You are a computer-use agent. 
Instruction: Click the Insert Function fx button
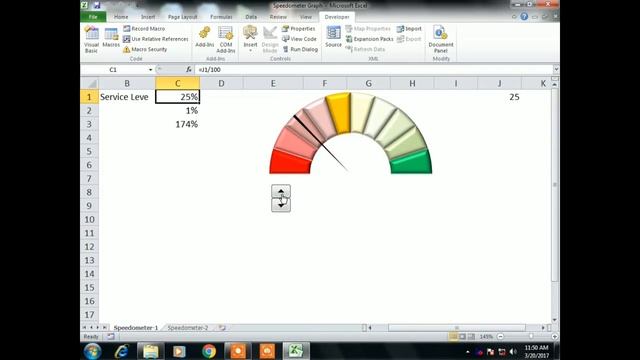[x=189, y=70]
